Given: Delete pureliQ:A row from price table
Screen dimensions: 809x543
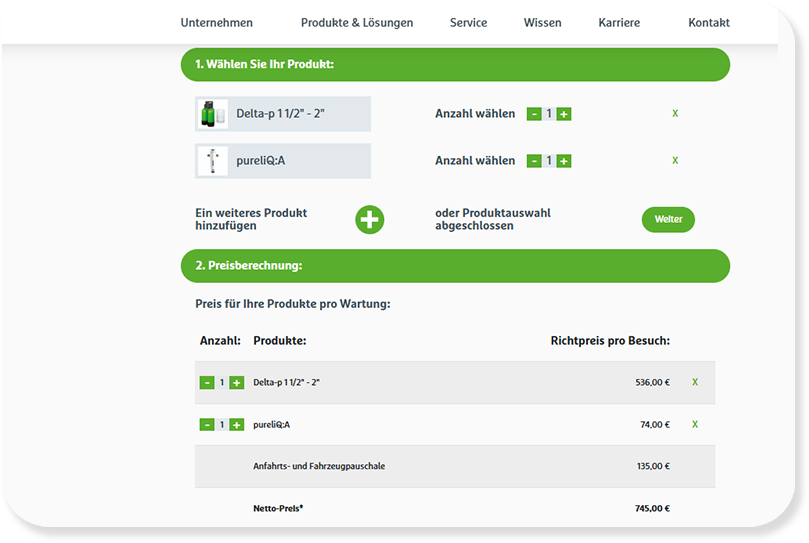Looking at the screenshot, I should click(x=695, y=424).
